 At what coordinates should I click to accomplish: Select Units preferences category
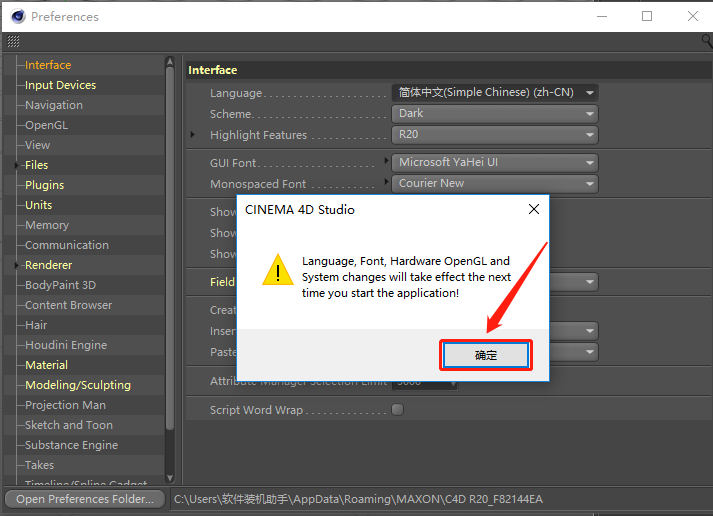39,205
